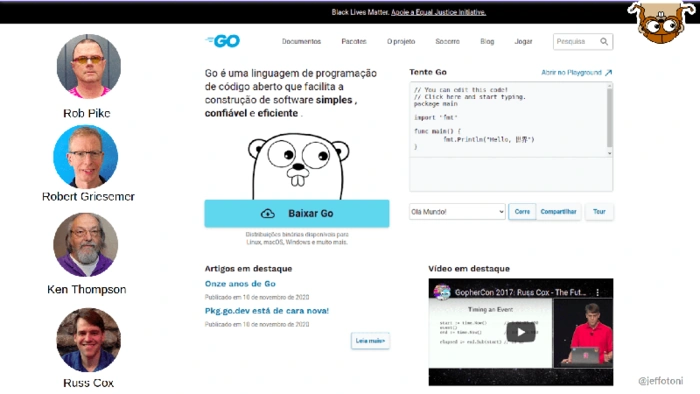The height and width of the screenshot is (394, 700).
Task: Open Pkg.go.dev está de cara nova article
Action: pos(267,311)
